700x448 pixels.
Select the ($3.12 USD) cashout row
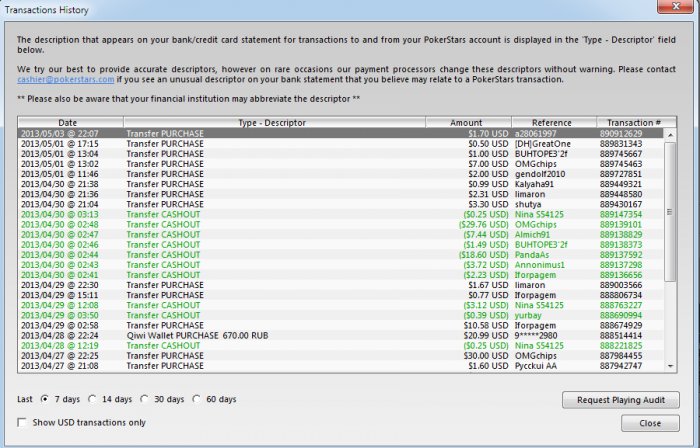(x=341, y=305)
